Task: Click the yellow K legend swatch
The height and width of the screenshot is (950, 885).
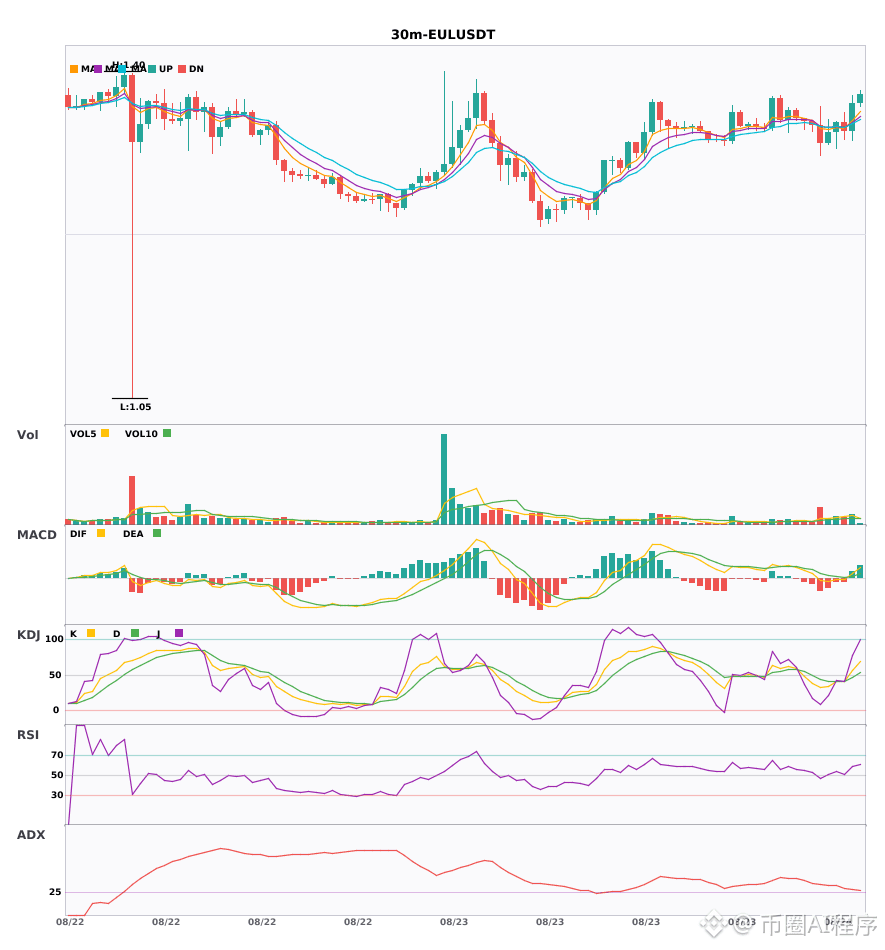Action: point(91,633)
